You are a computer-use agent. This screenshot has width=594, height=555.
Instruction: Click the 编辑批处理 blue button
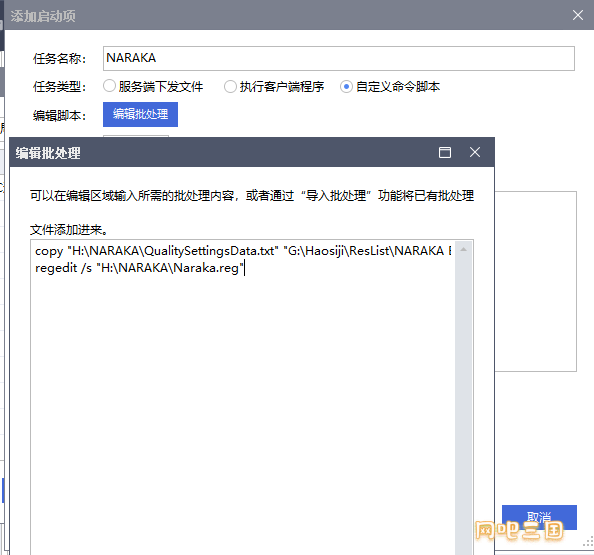point(140,114)
